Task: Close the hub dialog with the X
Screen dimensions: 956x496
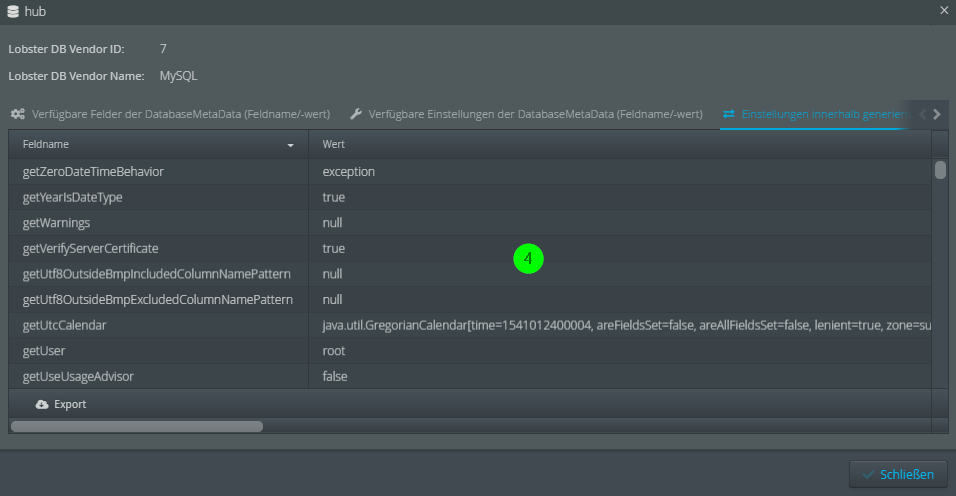Action: point(944,10)
